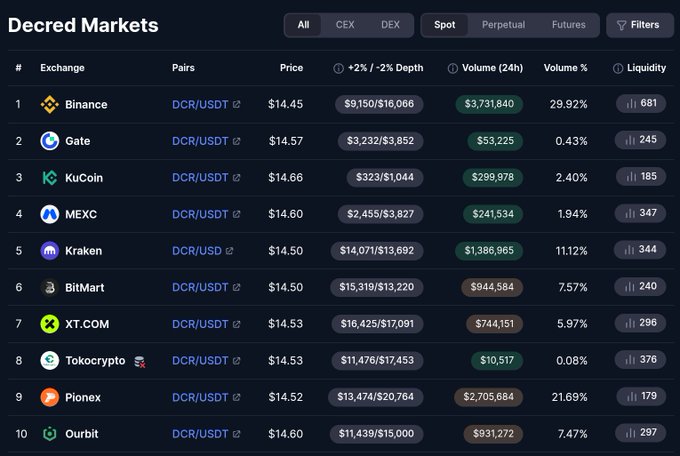Open KuCoin DCR/USDT pair link
Image resolution: width=680 pixels, height=456 pixels.
[200, 177]
